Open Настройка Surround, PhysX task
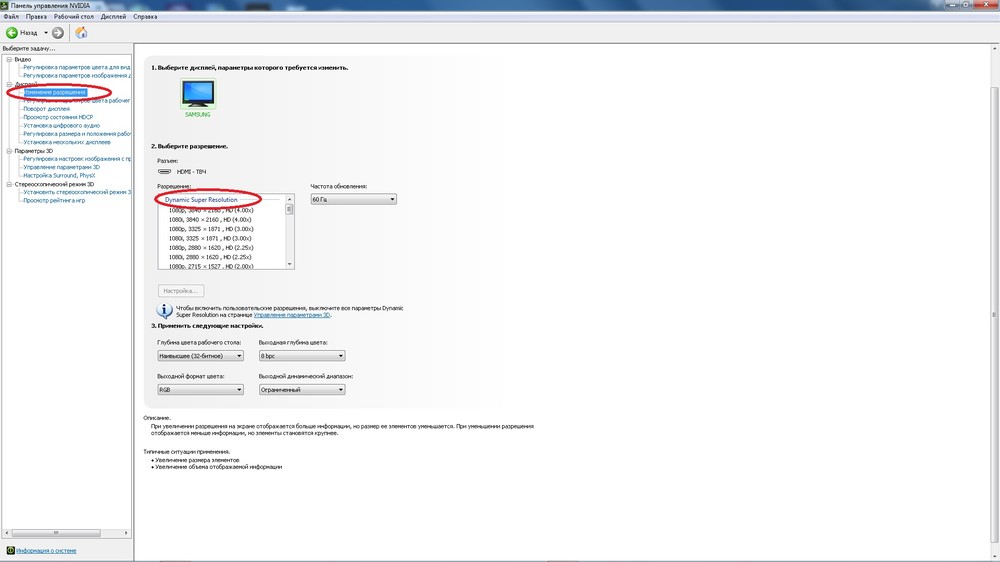Viewport: 1000px width, 562px height. (x=59, y=175)
